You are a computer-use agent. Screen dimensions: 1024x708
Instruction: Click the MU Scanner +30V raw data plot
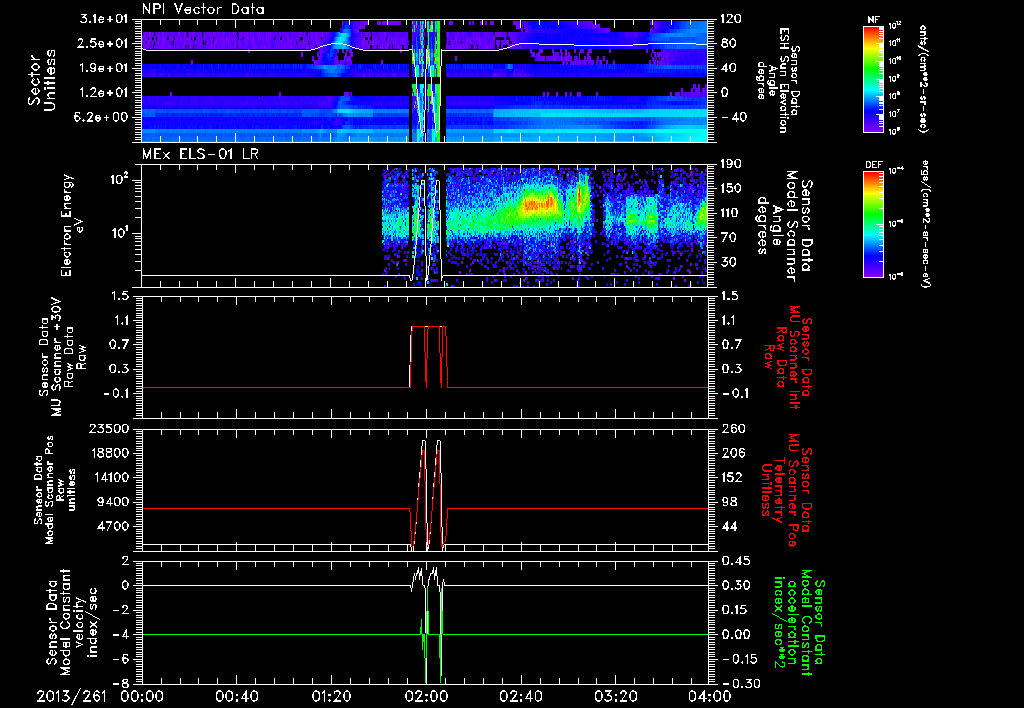pos(424,357)
